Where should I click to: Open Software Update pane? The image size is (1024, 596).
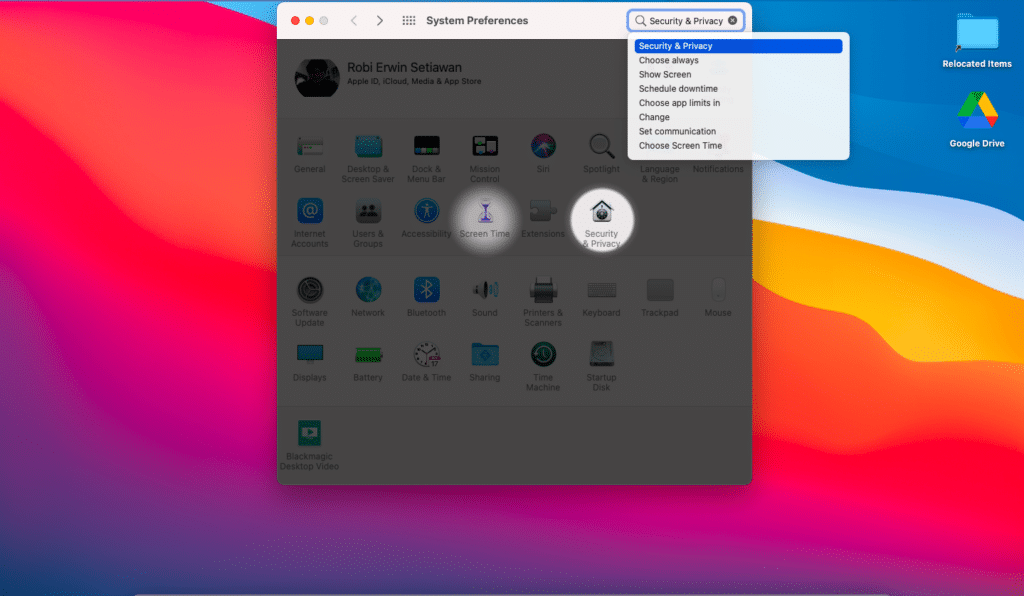[x=310, y=302]
